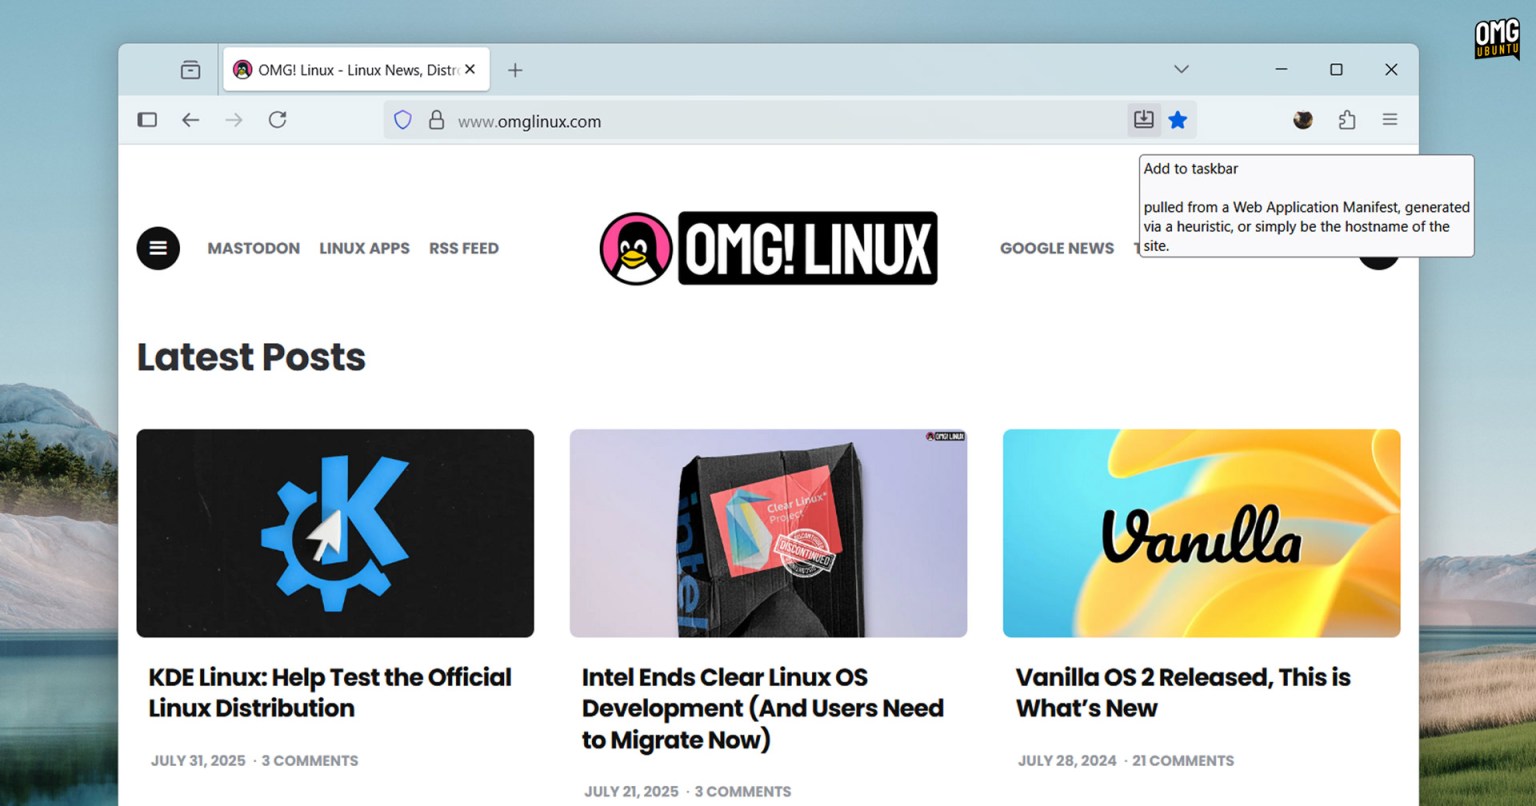Click the Add to taskbar icon
1536x806 pixels.
(1143, 120)
